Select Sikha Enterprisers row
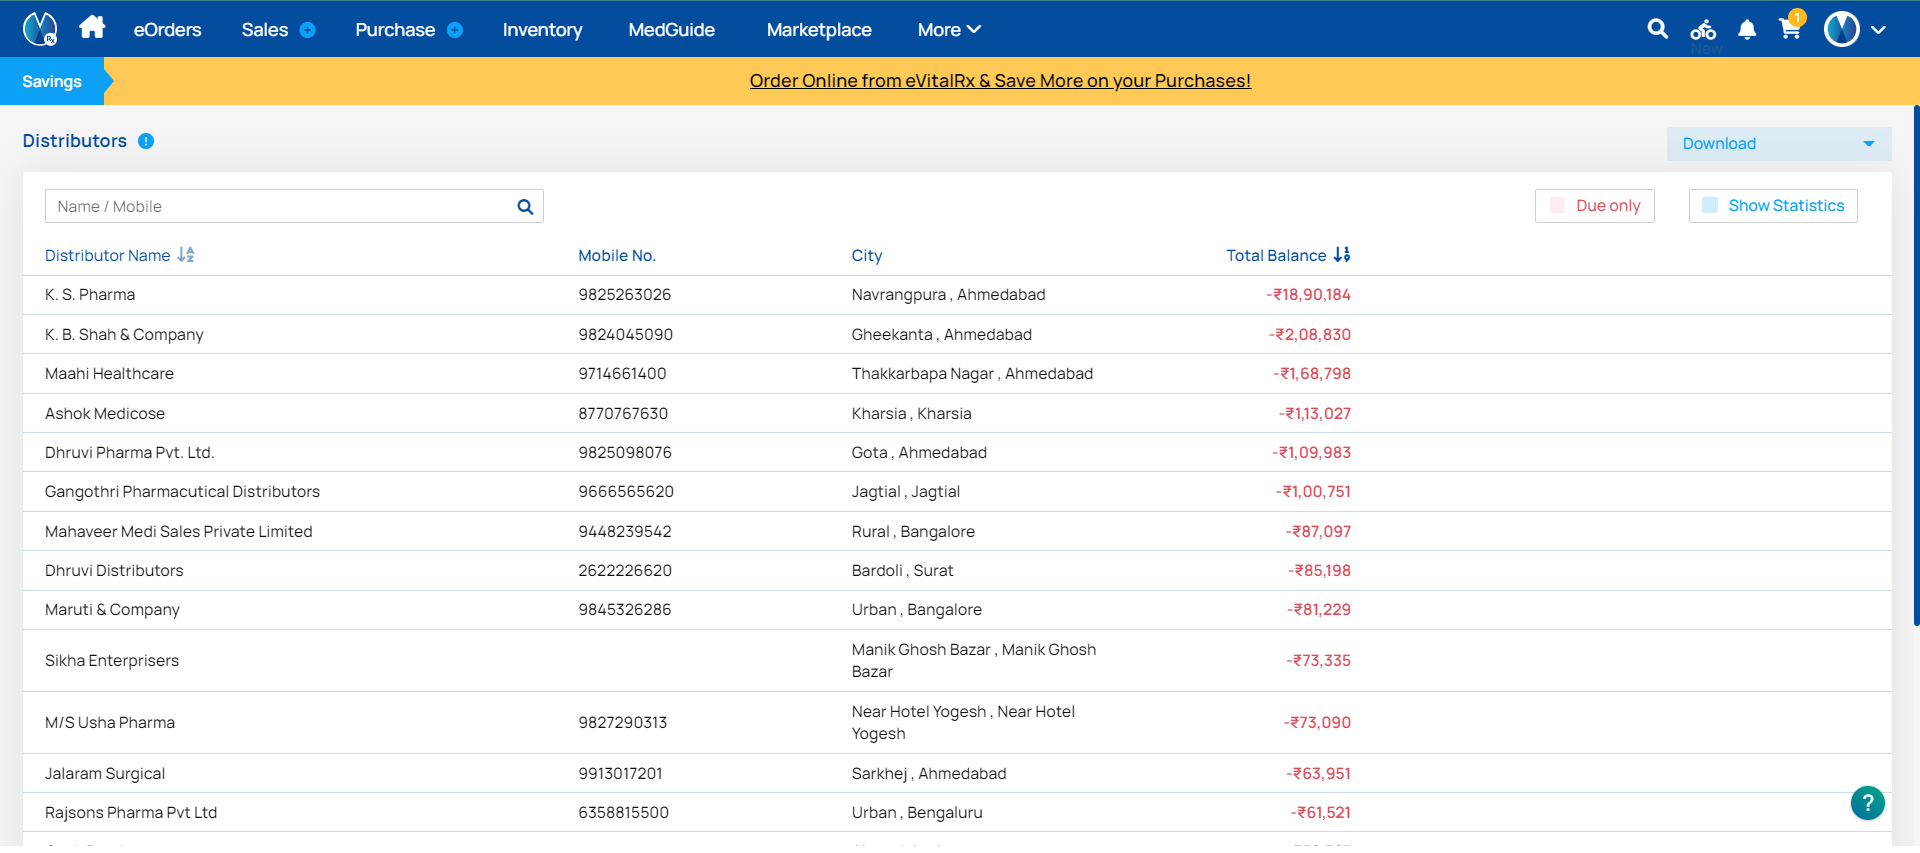 [x=957, y=661]
